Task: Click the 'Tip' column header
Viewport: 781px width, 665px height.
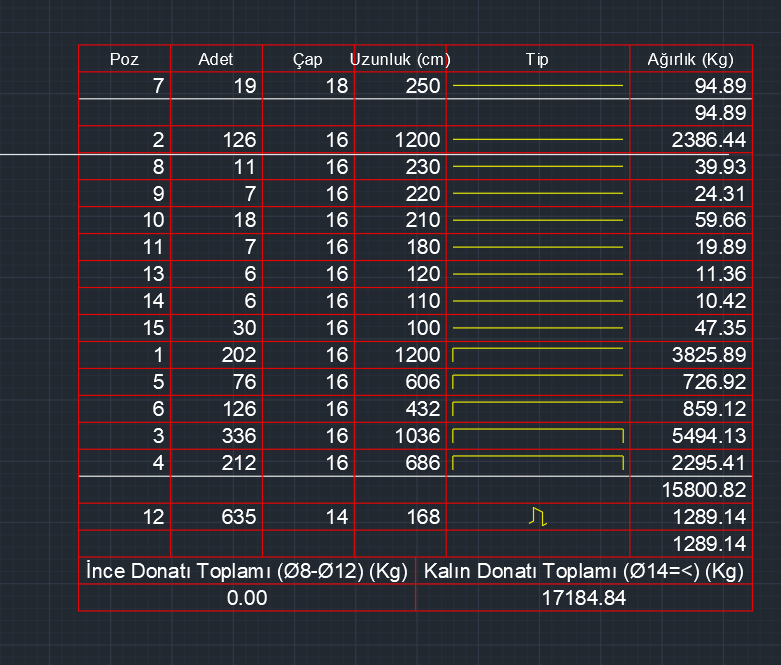Action: [x=537, y=60]
